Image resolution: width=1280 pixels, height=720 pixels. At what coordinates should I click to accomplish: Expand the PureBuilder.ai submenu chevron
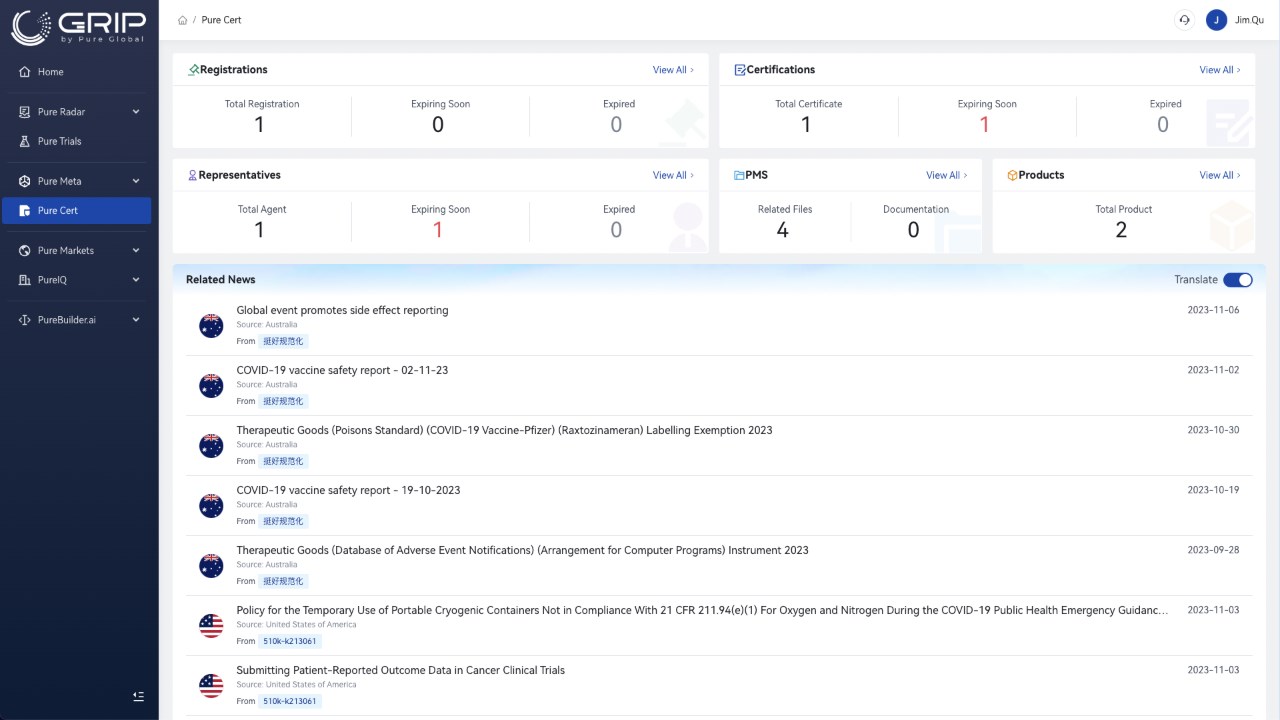coord(136,320)
